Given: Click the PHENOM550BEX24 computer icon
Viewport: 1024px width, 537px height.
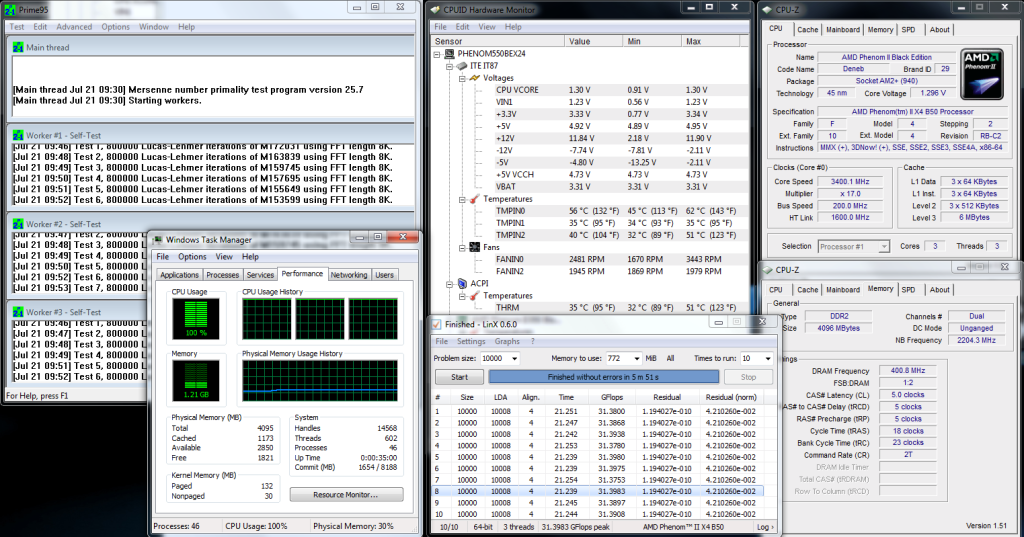Looking at the screenshot, I should 449,54.
